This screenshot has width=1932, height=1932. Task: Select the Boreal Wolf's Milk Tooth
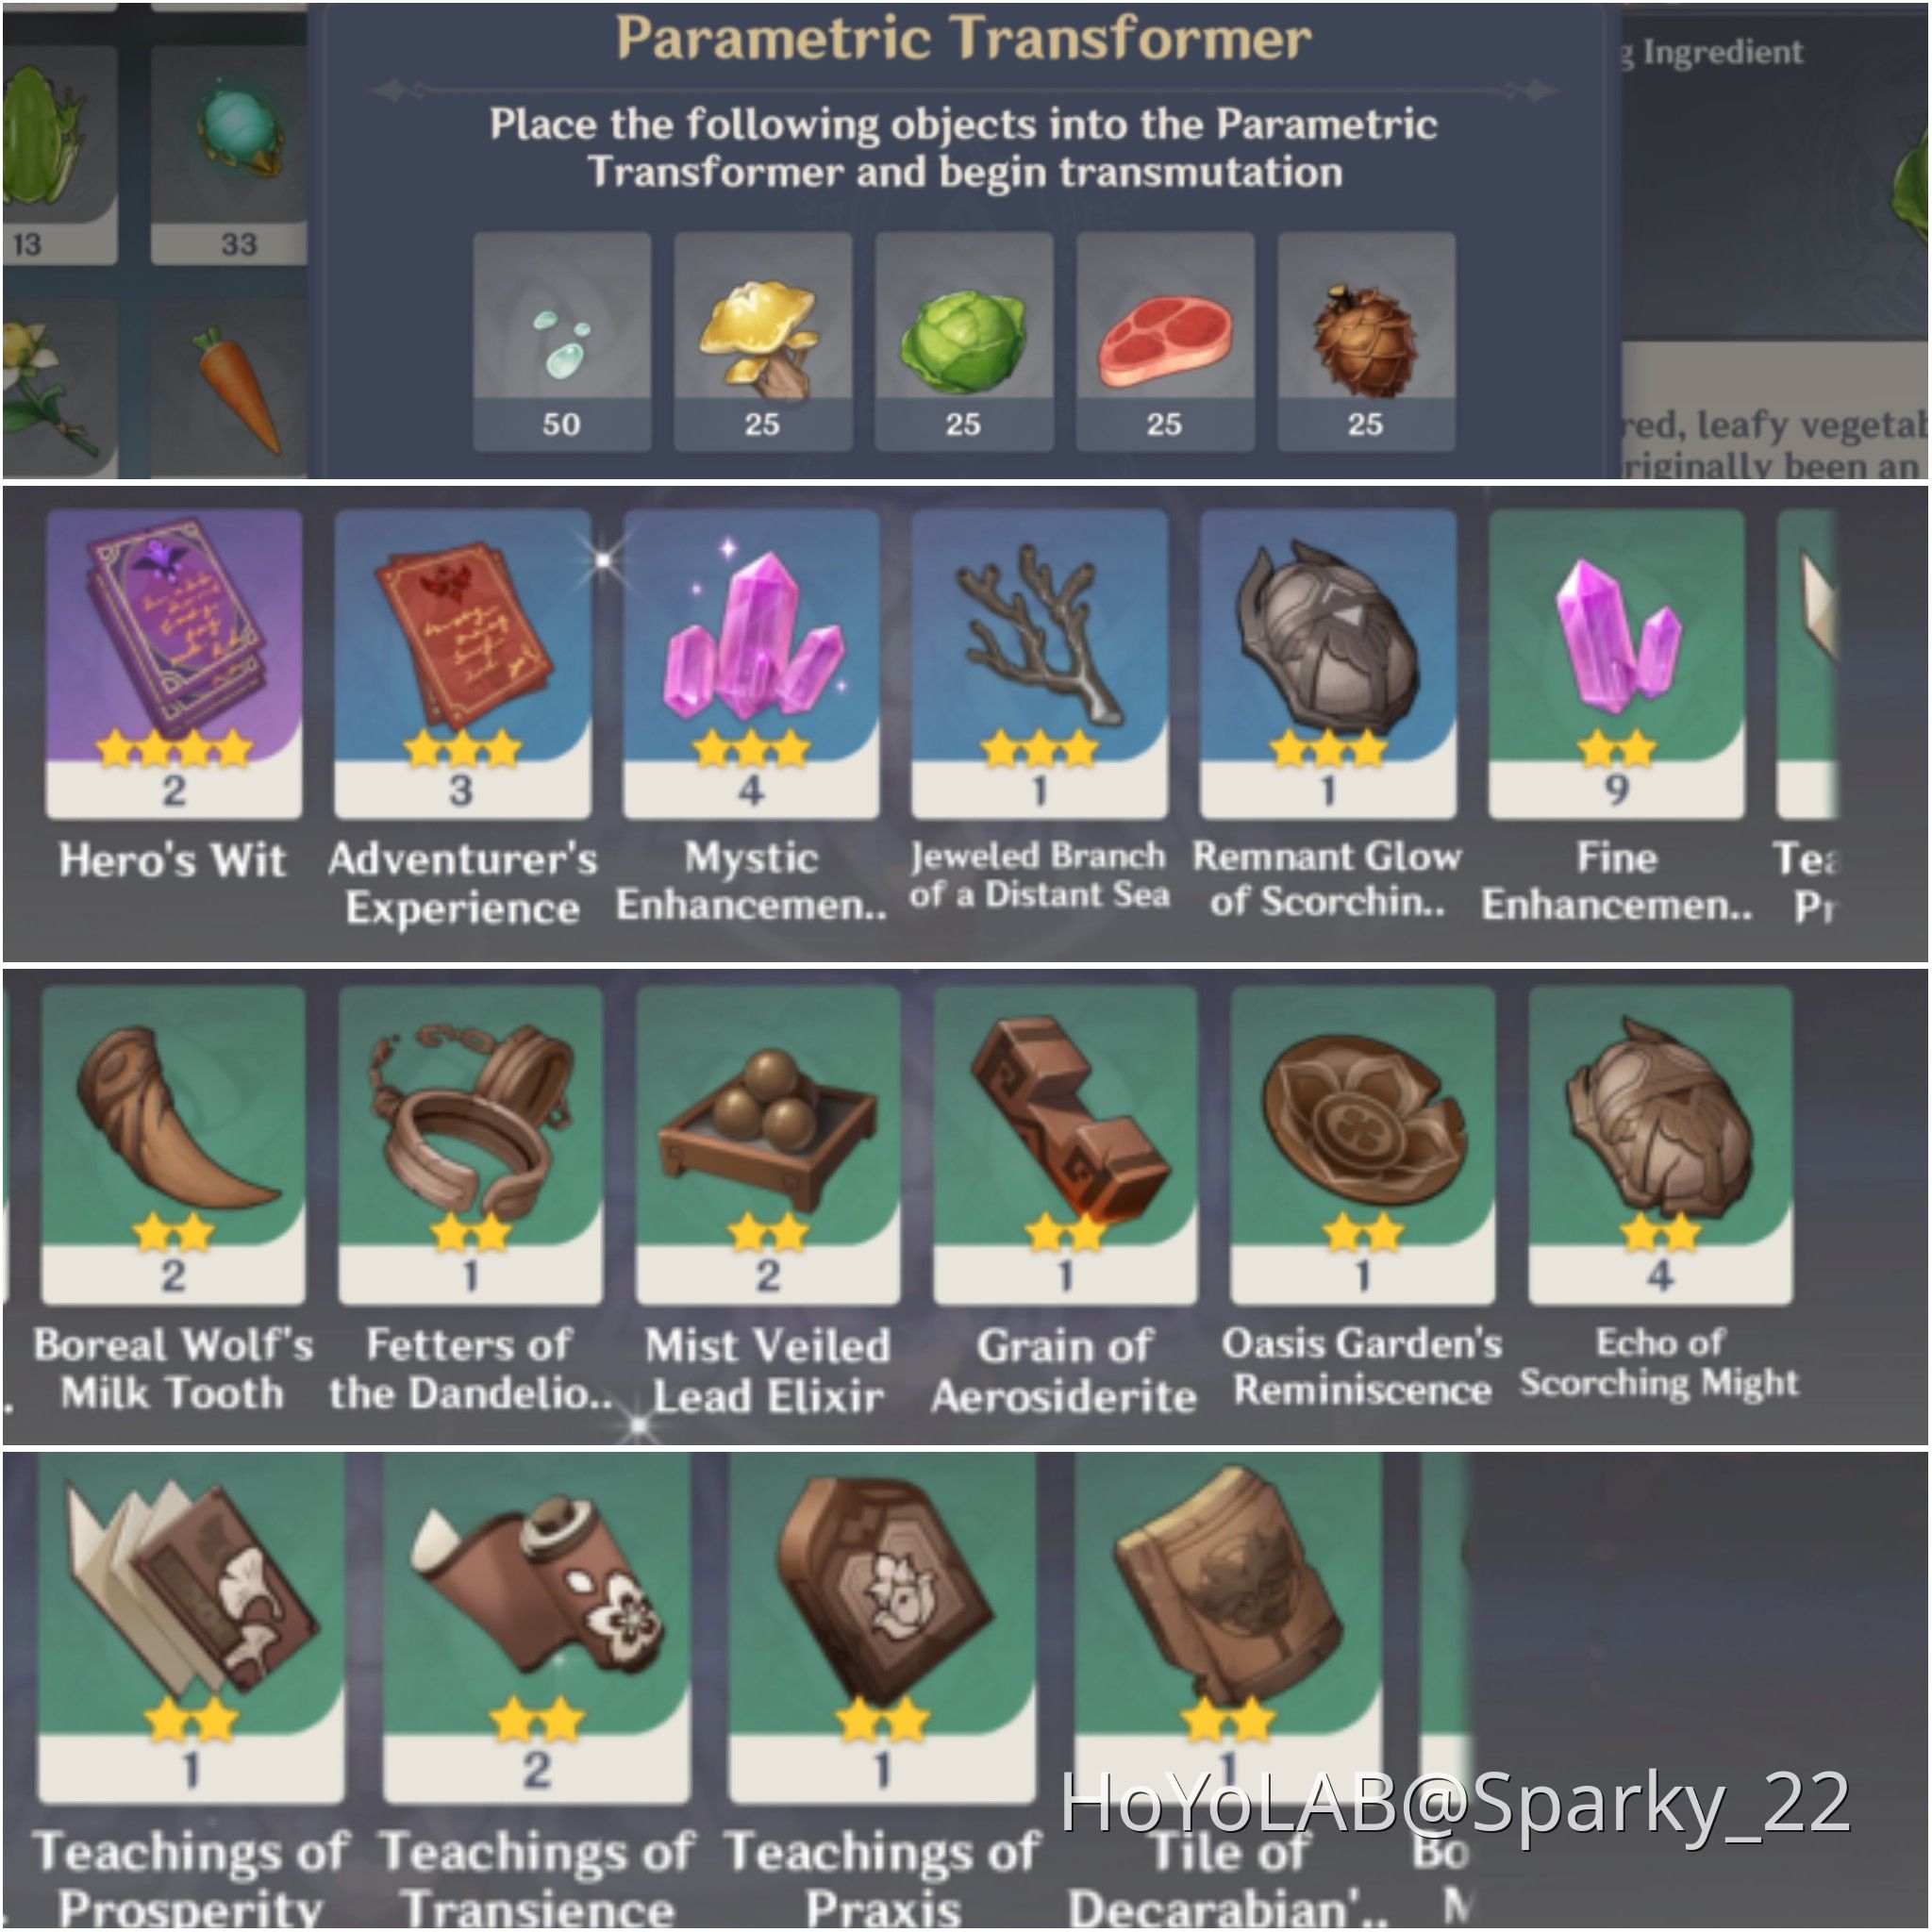(173, 1145)
